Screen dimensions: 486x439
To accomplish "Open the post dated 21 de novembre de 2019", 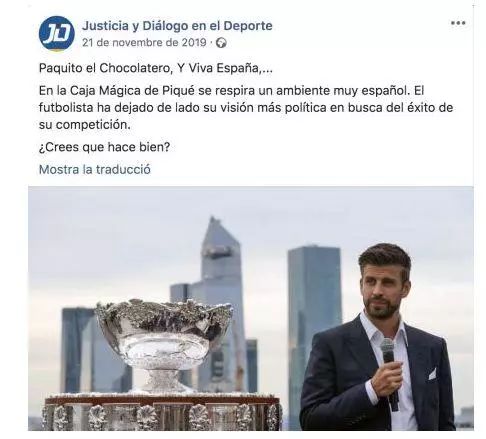I will (144, 43).
